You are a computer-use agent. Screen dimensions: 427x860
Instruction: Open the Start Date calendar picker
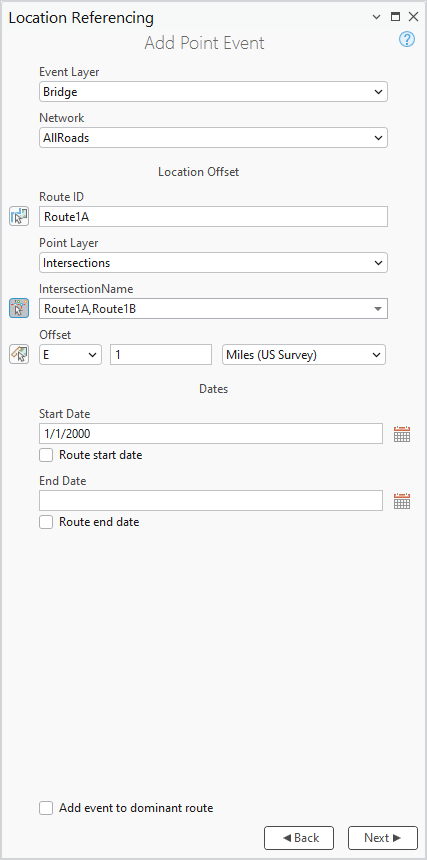tap(402, 434)
